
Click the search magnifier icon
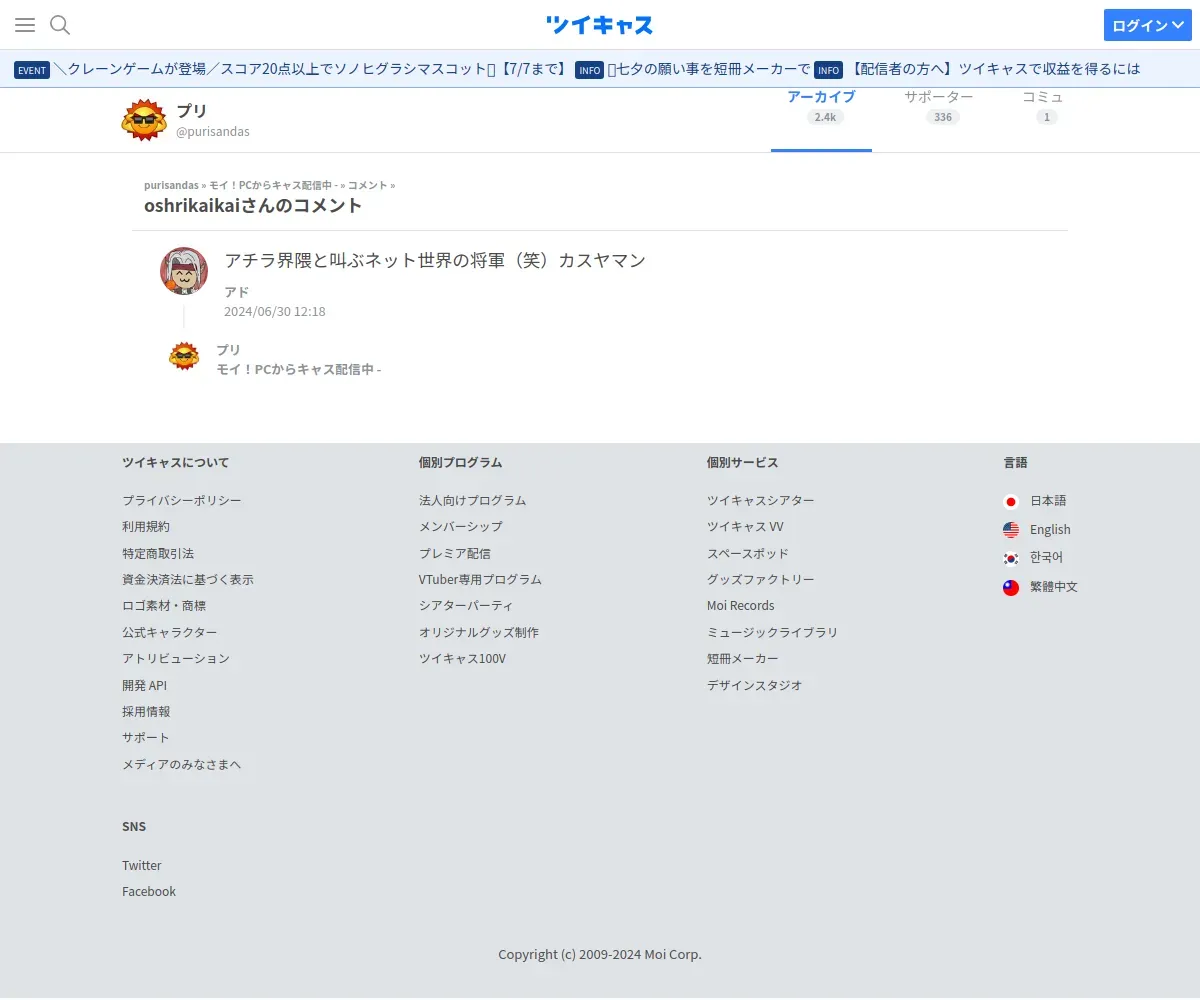60,25
